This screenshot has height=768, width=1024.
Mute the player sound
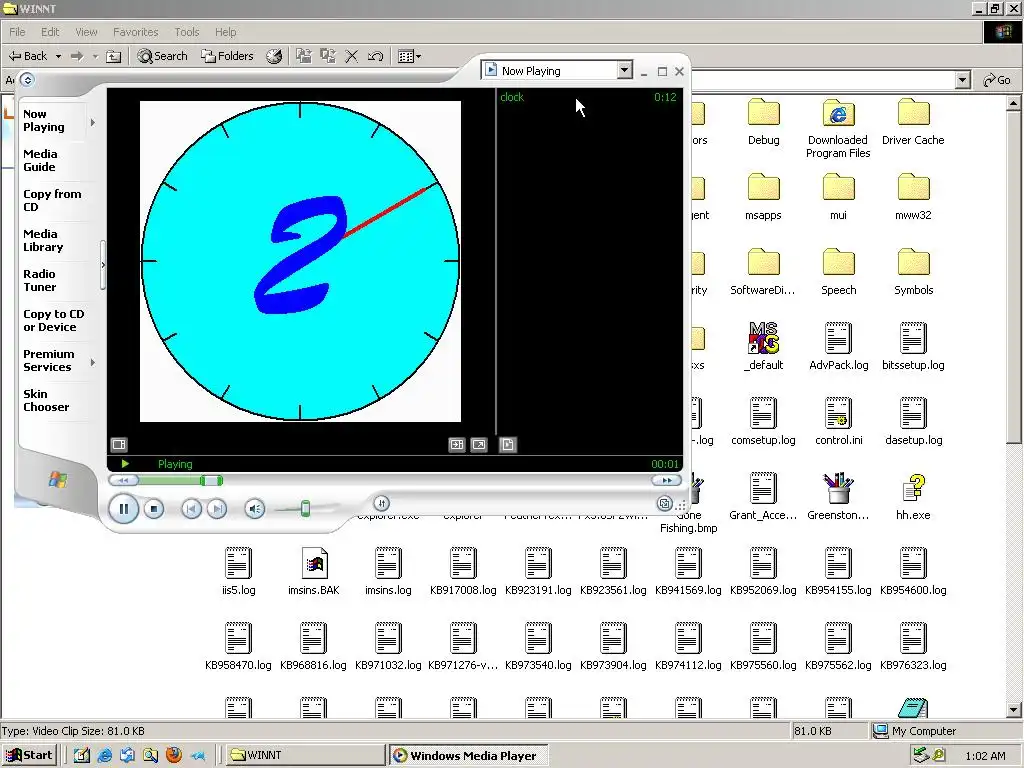click(255, 509)
